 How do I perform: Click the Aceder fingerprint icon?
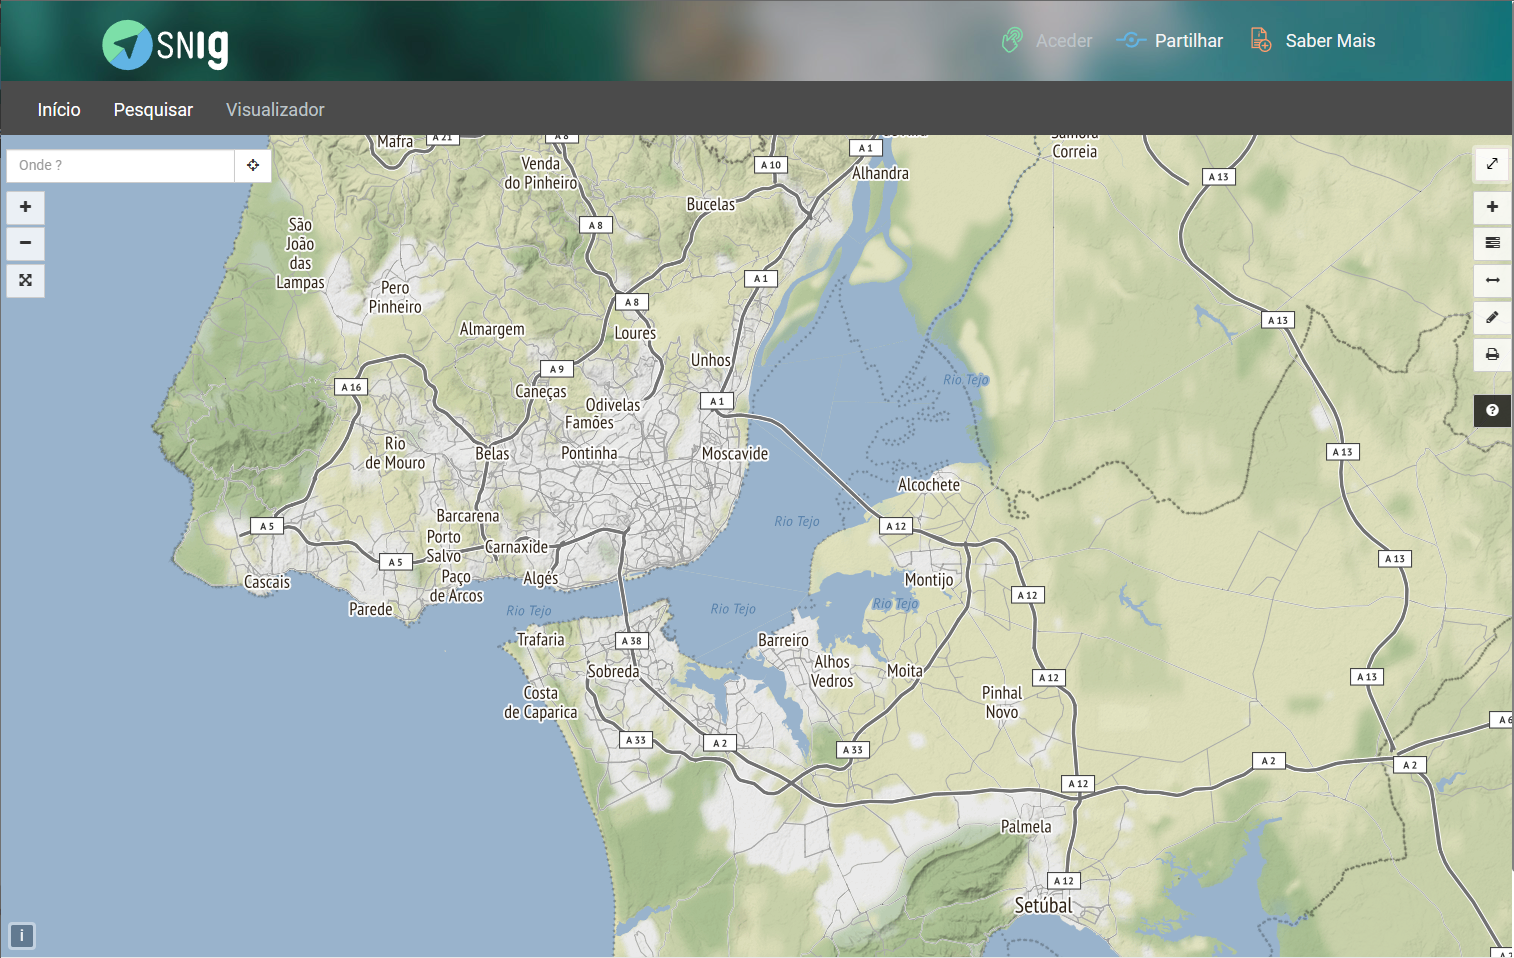(x=1012, y=40)
